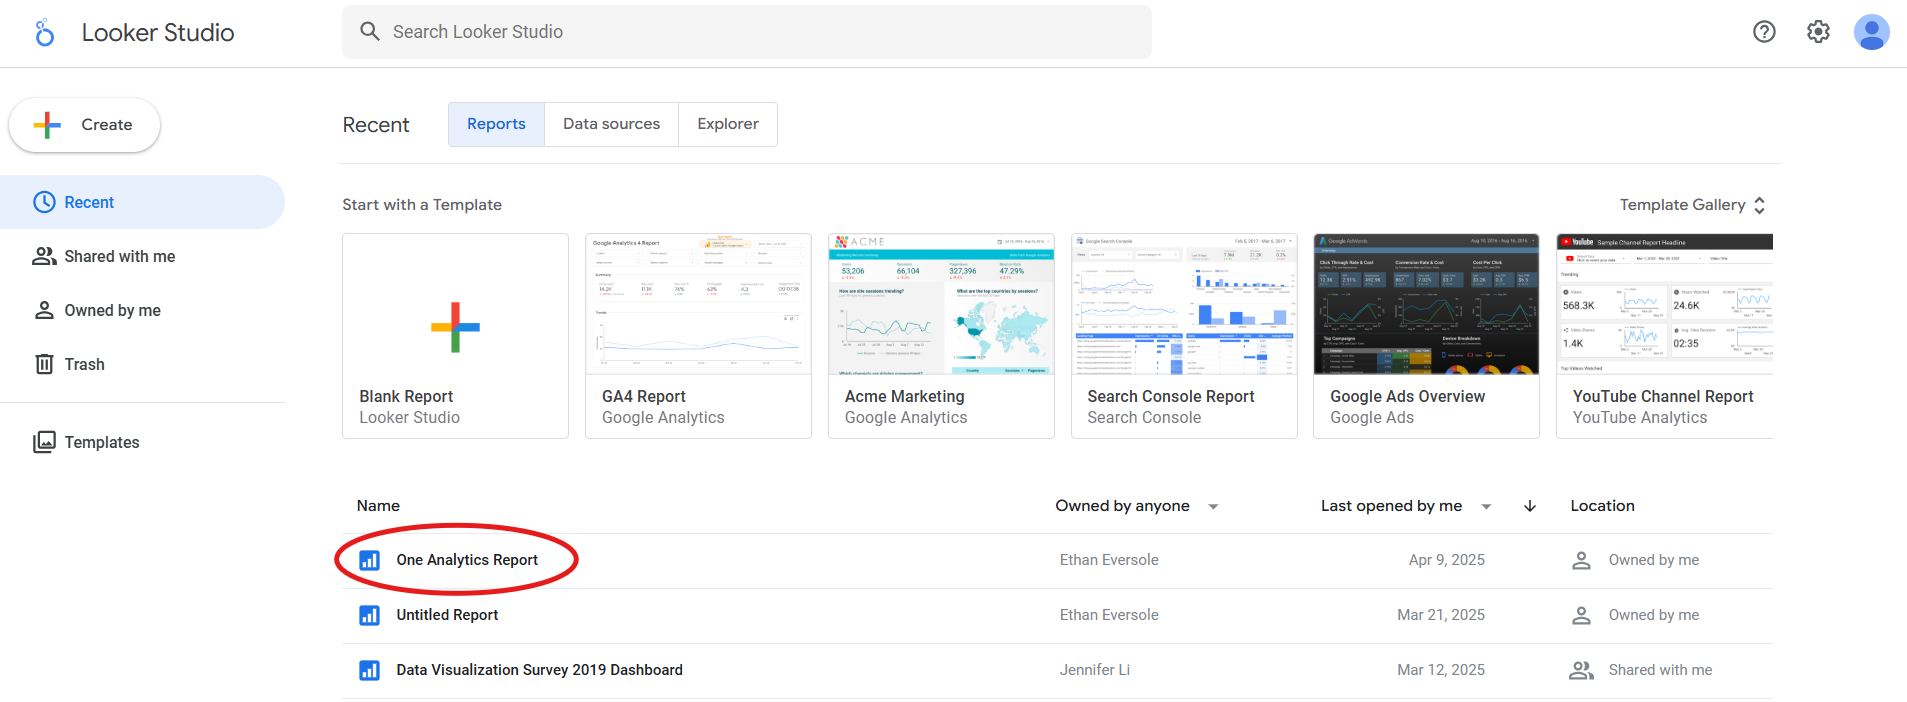Click the Location column header

pos(1602,506)
